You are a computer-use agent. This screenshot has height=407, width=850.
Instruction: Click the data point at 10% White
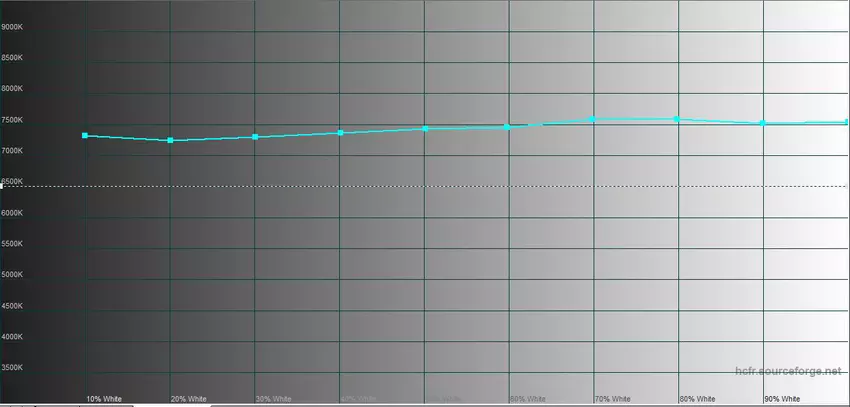[x=85, y=135]
